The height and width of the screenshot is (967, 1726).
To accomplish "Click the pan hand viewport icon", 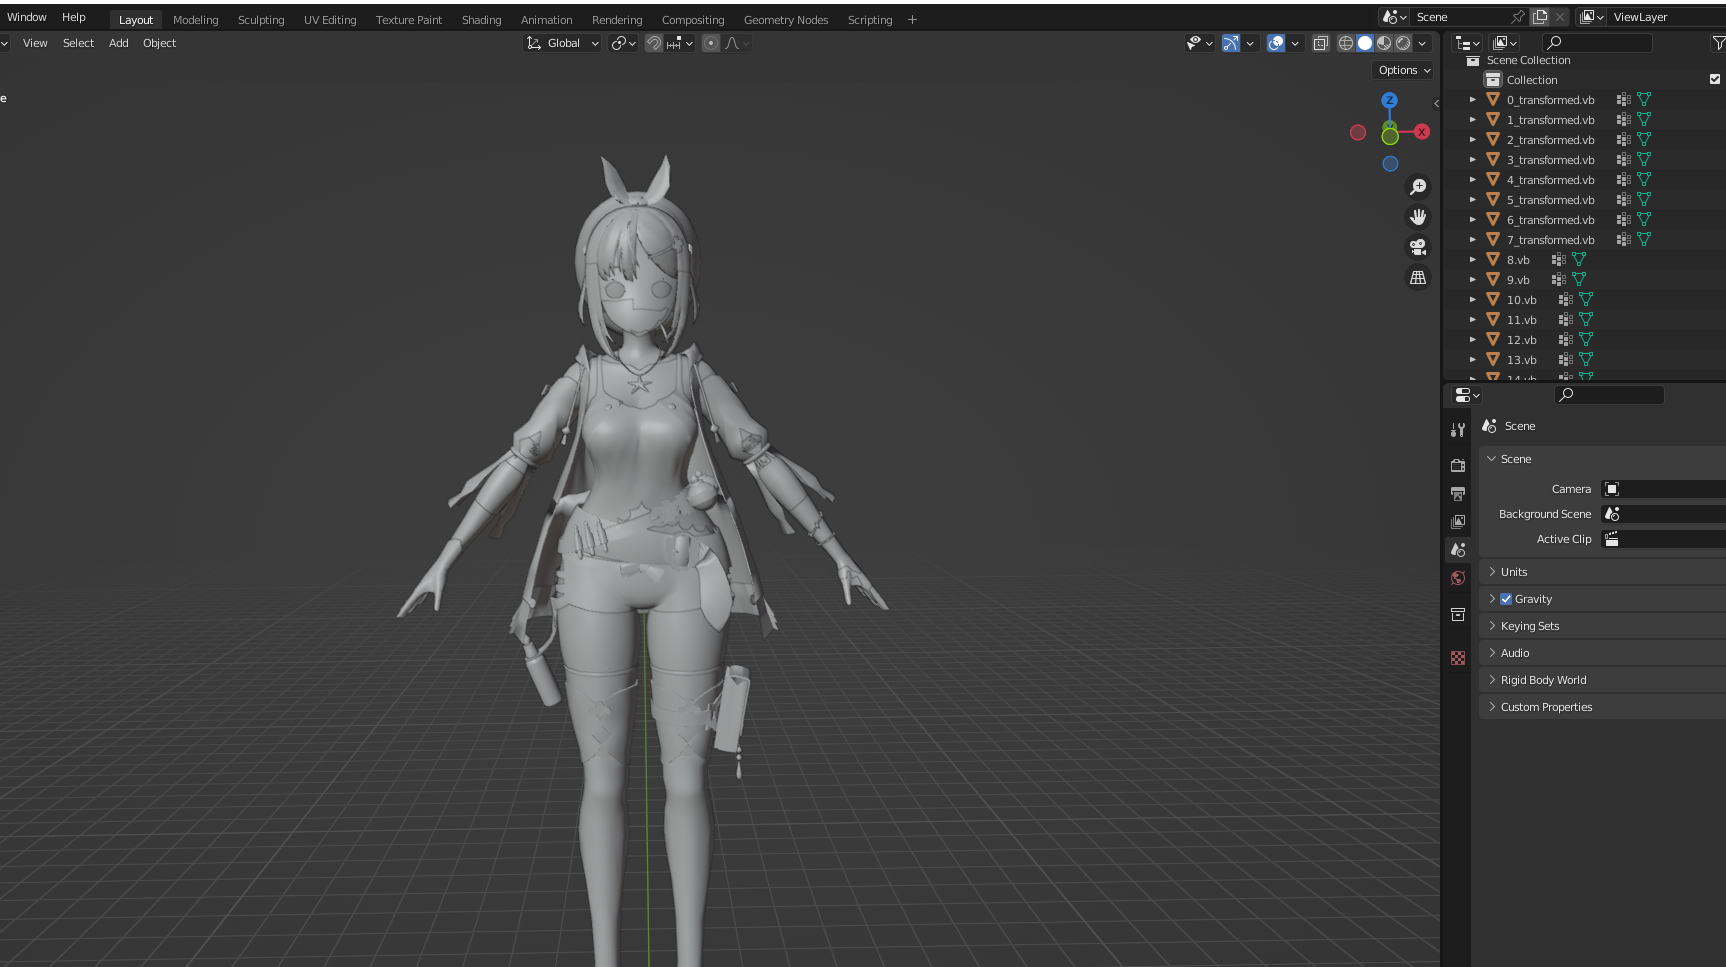I will [x=1418, y=217].
